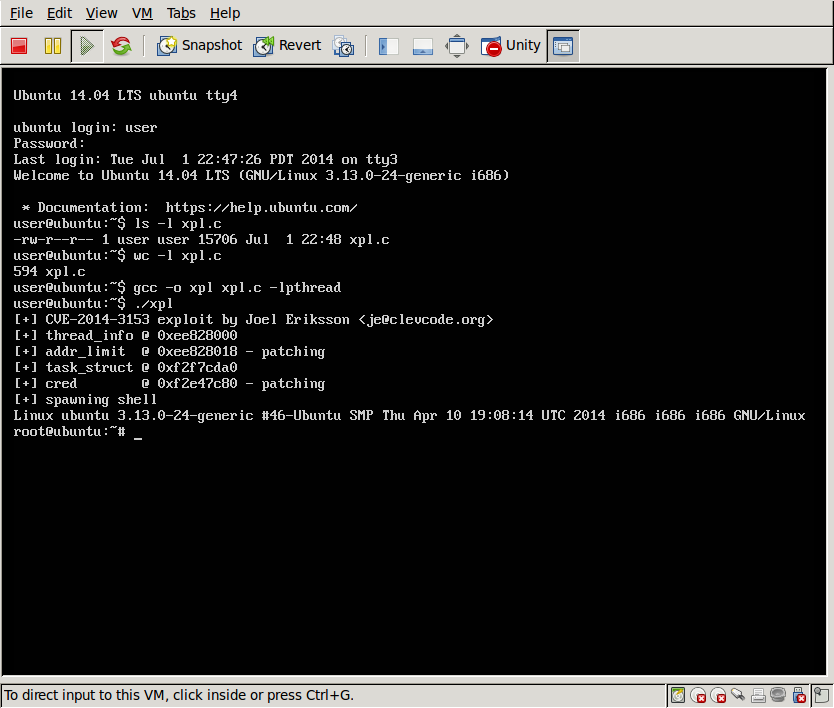The image size is (834, 708).
Task: Click the printer device status icon
Action: point(759,695)
